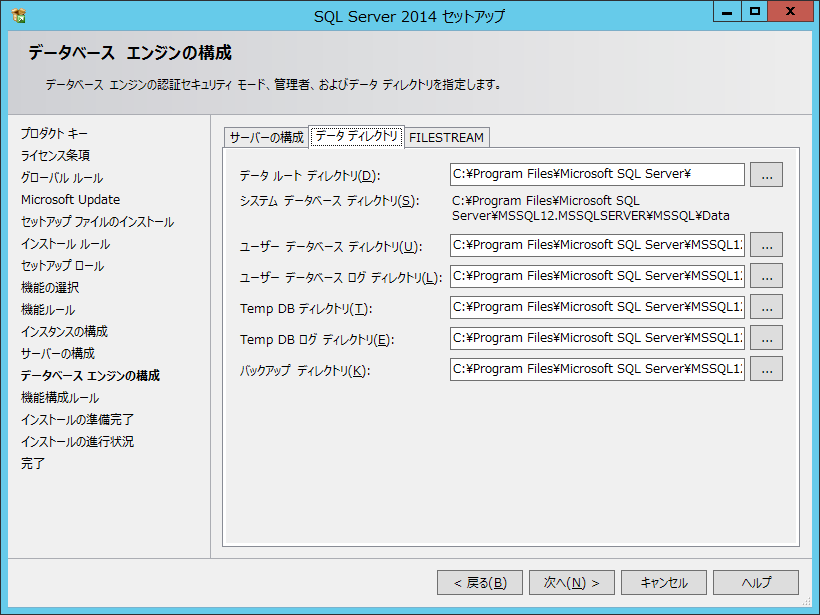Image resolution: width=820 pixels, height=615 pixels.
Task: Open the FILESTREAM tab
Action: (446, 137)
